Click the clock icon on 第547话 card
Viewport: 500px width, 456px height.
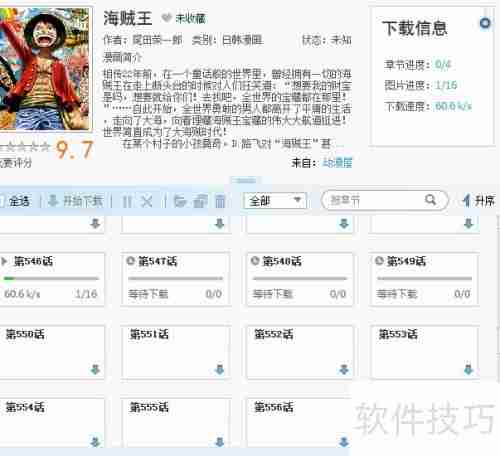131,261
